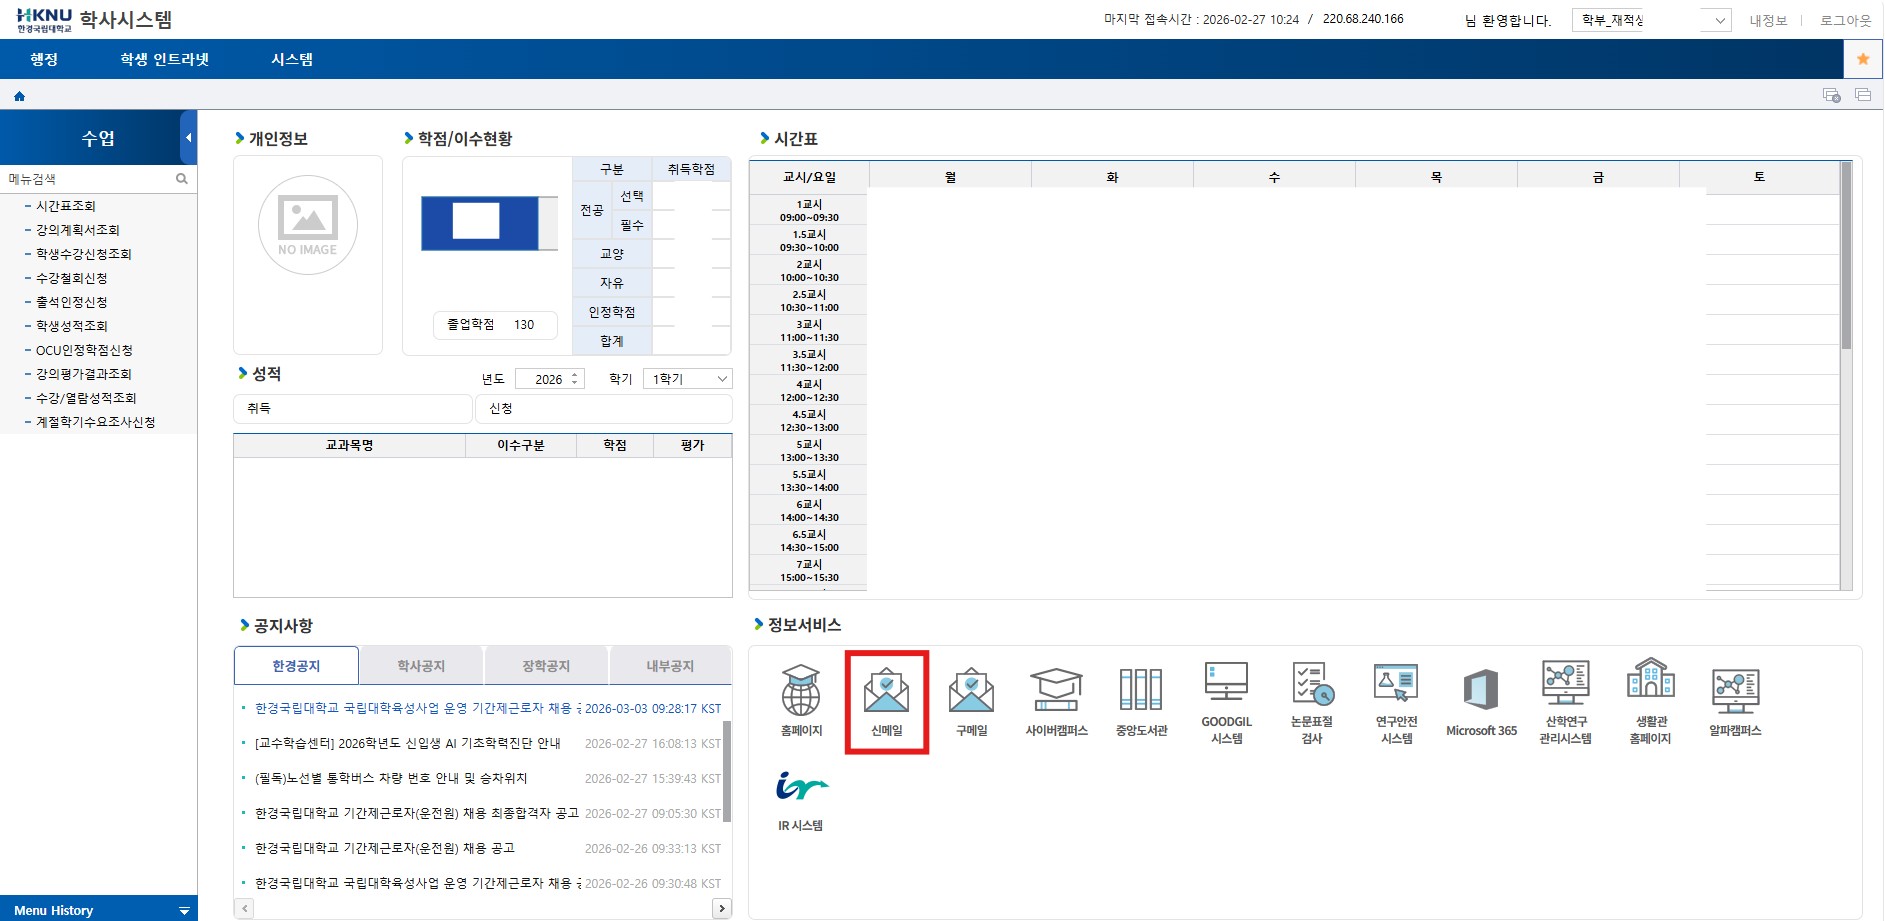Screen dimensions: 1885x921
Task: Open the 구메일 mail icon
Action: [971, 700]
